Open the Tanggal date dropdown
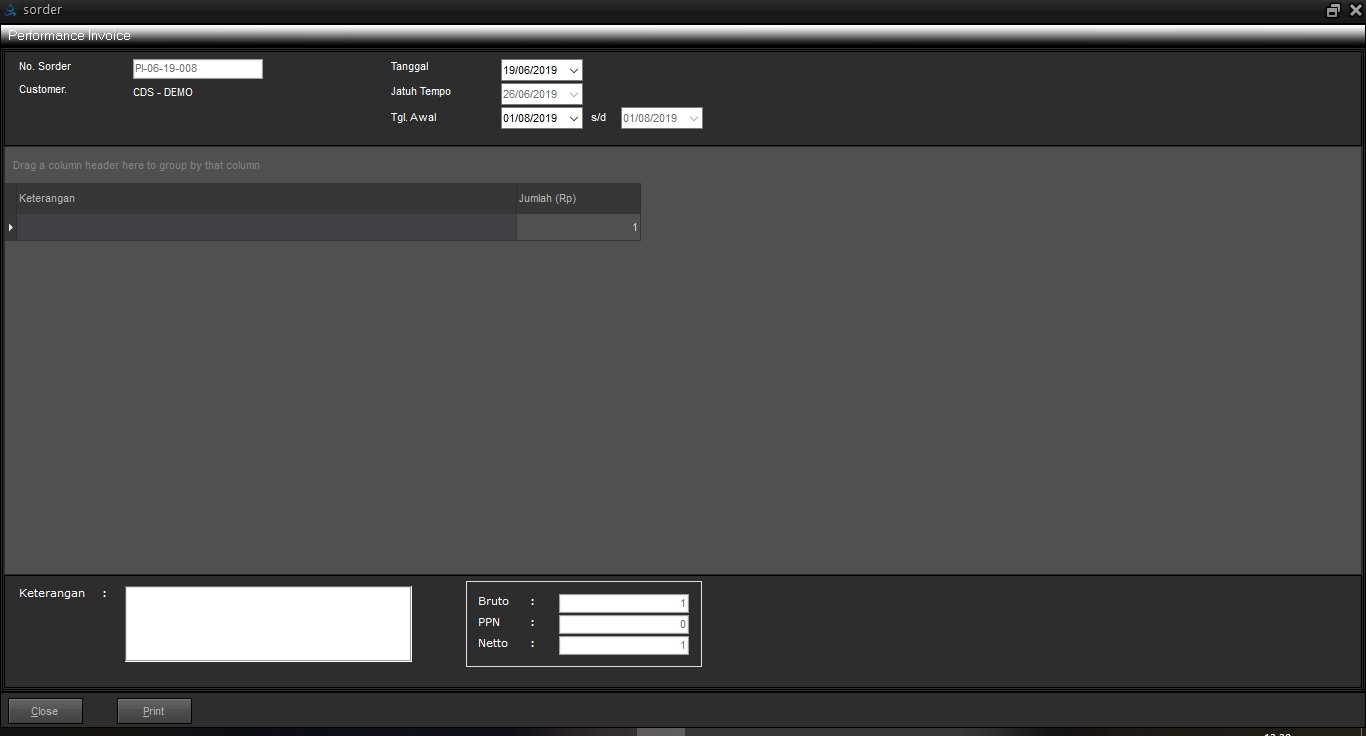The image size is (1366, 736). coord(573,70)
